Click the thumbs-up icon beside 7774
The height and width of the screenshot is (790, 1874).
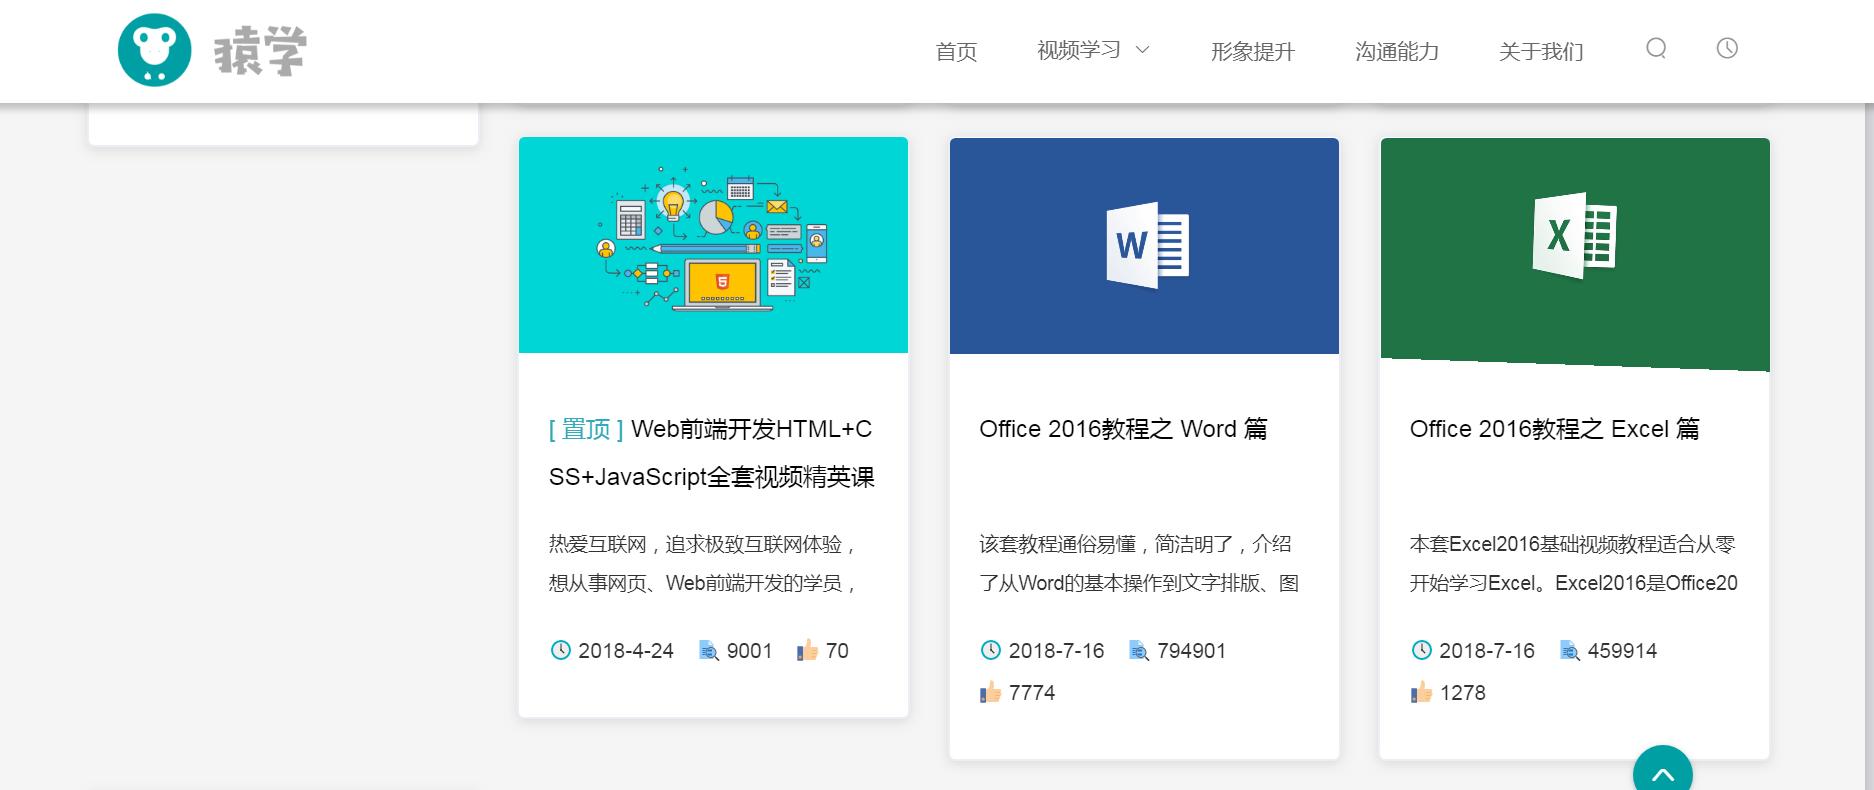[991, 692]
